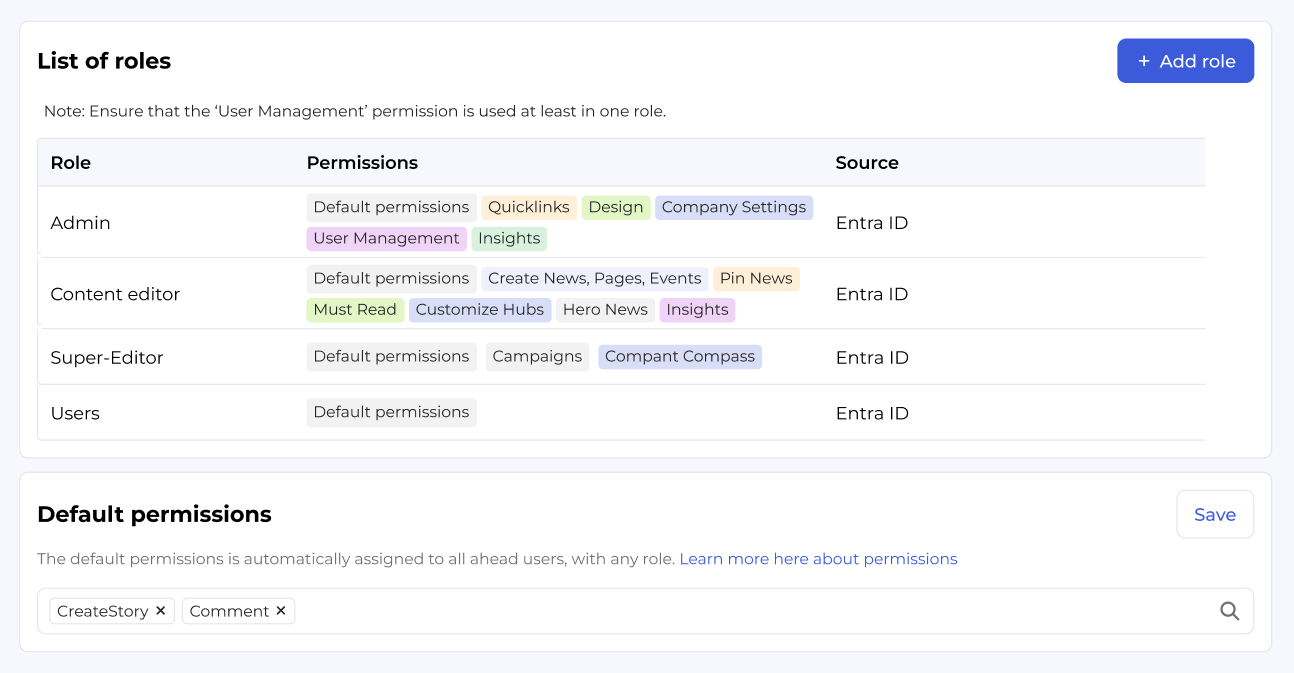Click Entra ID source for the Admin role
Viewport: 1294px width, 673px height.
tap(871, 223)
